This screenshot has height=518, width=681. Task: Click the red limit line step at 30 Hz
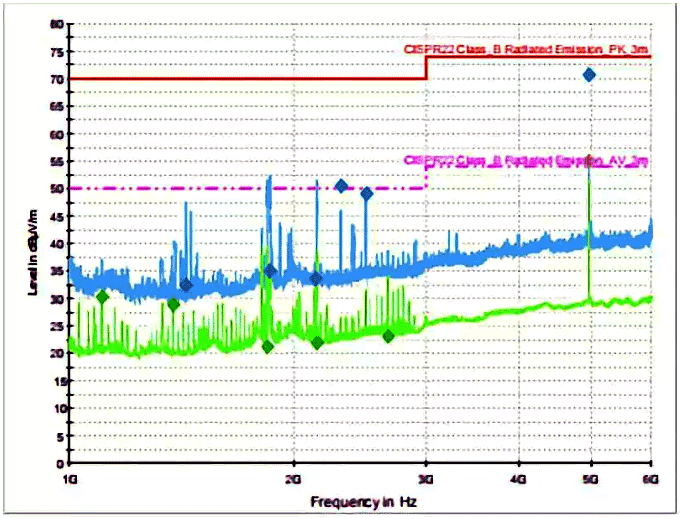pyautogui.click(x=427, y=67)
